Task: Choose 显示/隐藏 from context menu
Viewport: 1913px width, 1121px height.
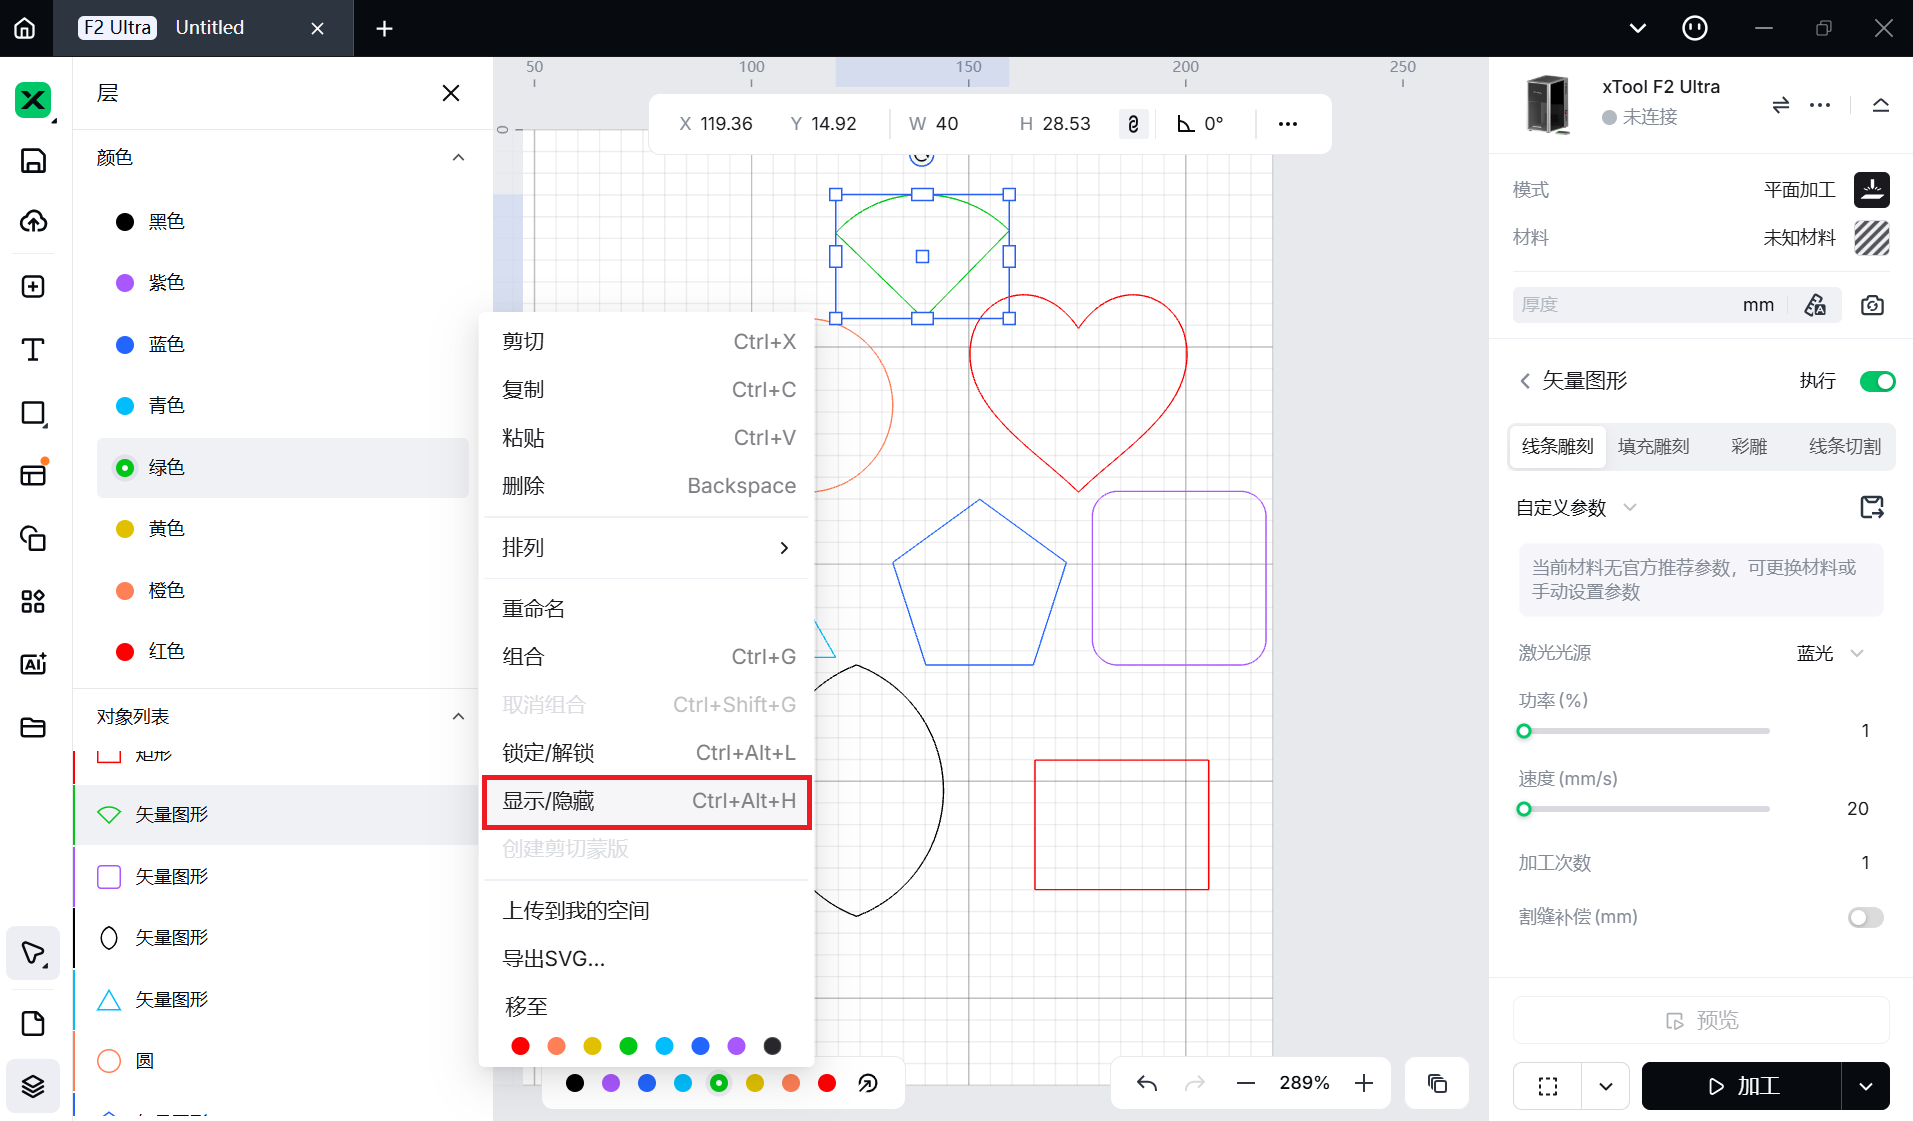Action: click(647, 801)
